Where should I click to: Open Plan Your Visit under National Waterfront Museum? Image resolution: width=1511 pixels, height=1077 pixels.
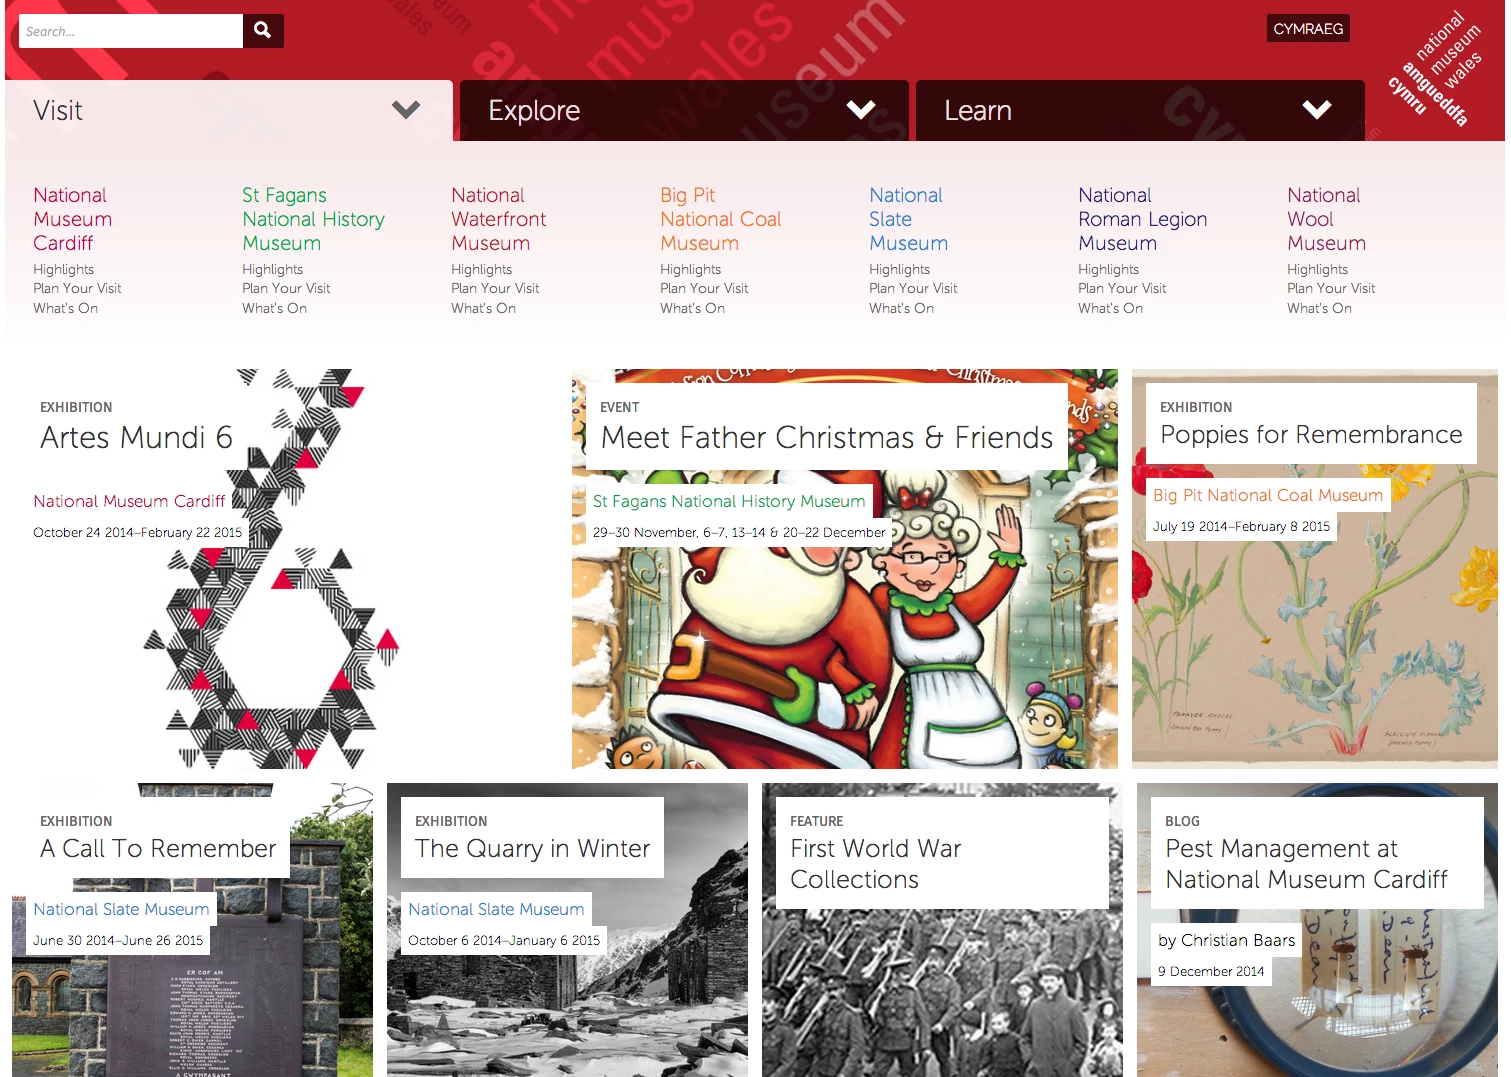click(x=495, y=288)
